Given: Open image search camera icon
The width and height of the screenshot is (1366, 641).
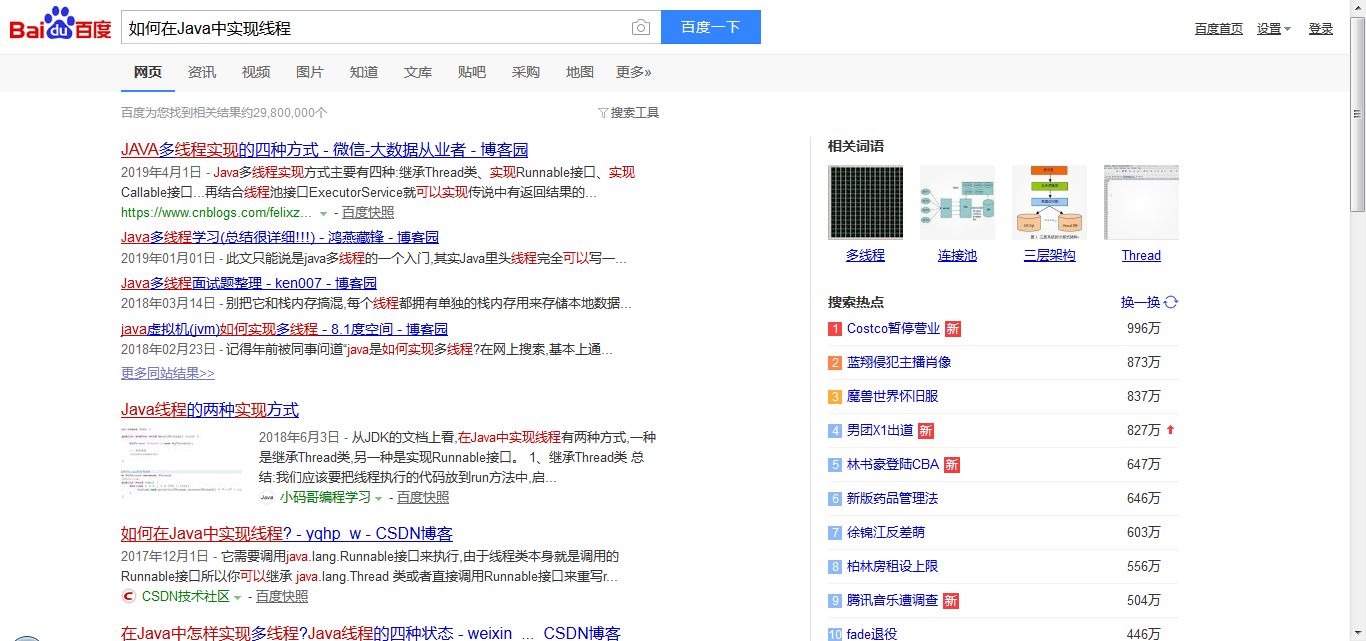Looking at the screenshot, I should click(x=641, y=28).
